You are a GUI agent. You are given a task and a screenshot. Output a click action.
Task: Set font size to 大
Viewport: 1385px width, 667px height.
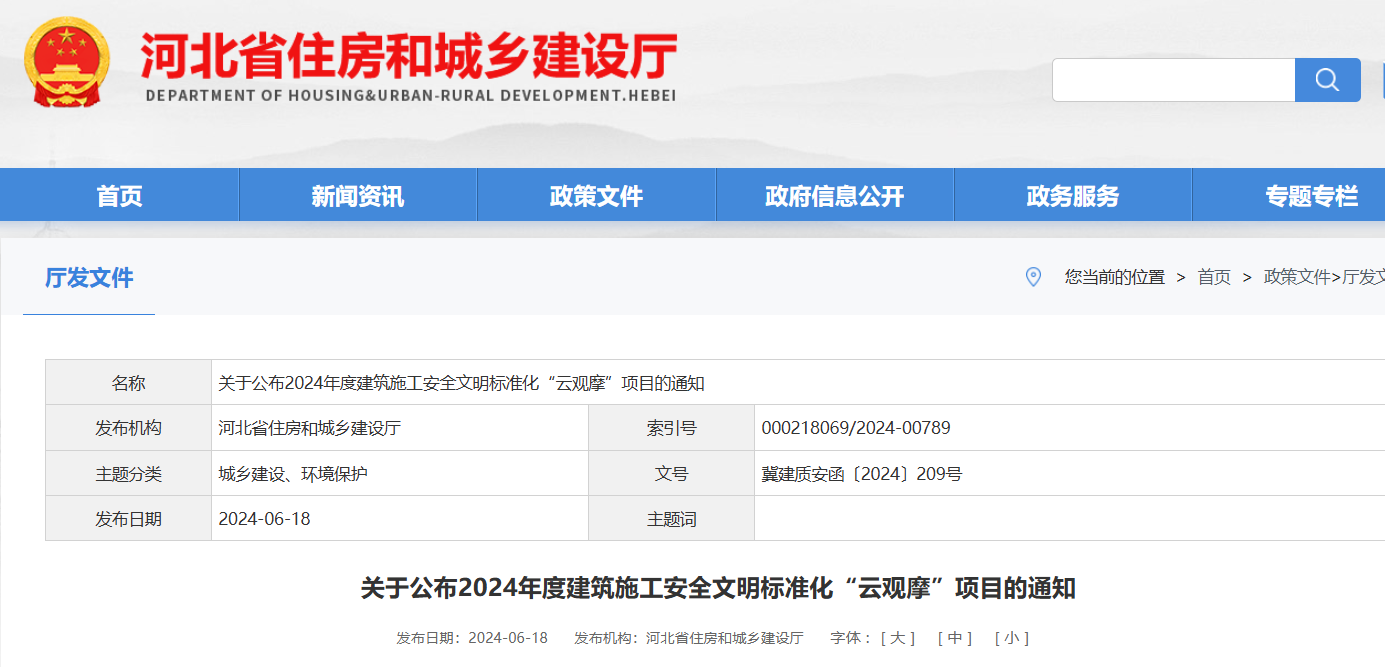pos(898,638)
